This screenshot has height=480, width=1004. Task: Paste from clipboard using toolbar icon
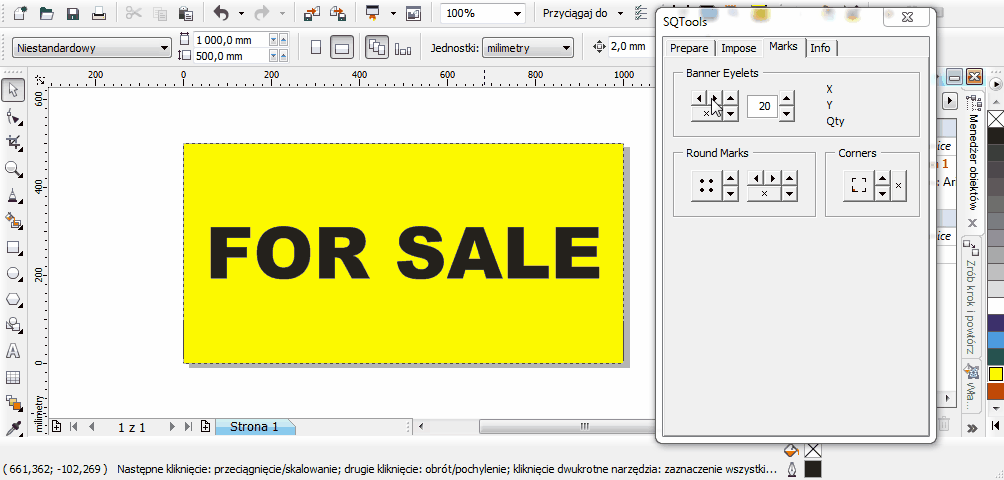tap(186, 13)
